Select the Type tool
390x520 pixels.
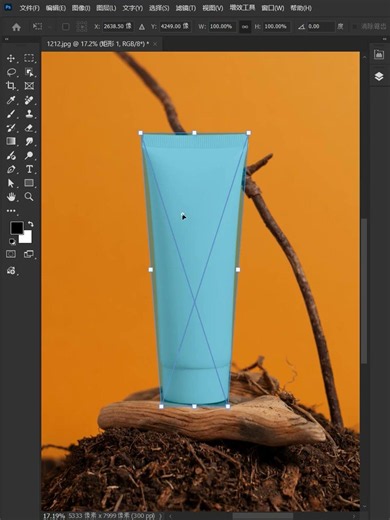[x=29, y=169]
